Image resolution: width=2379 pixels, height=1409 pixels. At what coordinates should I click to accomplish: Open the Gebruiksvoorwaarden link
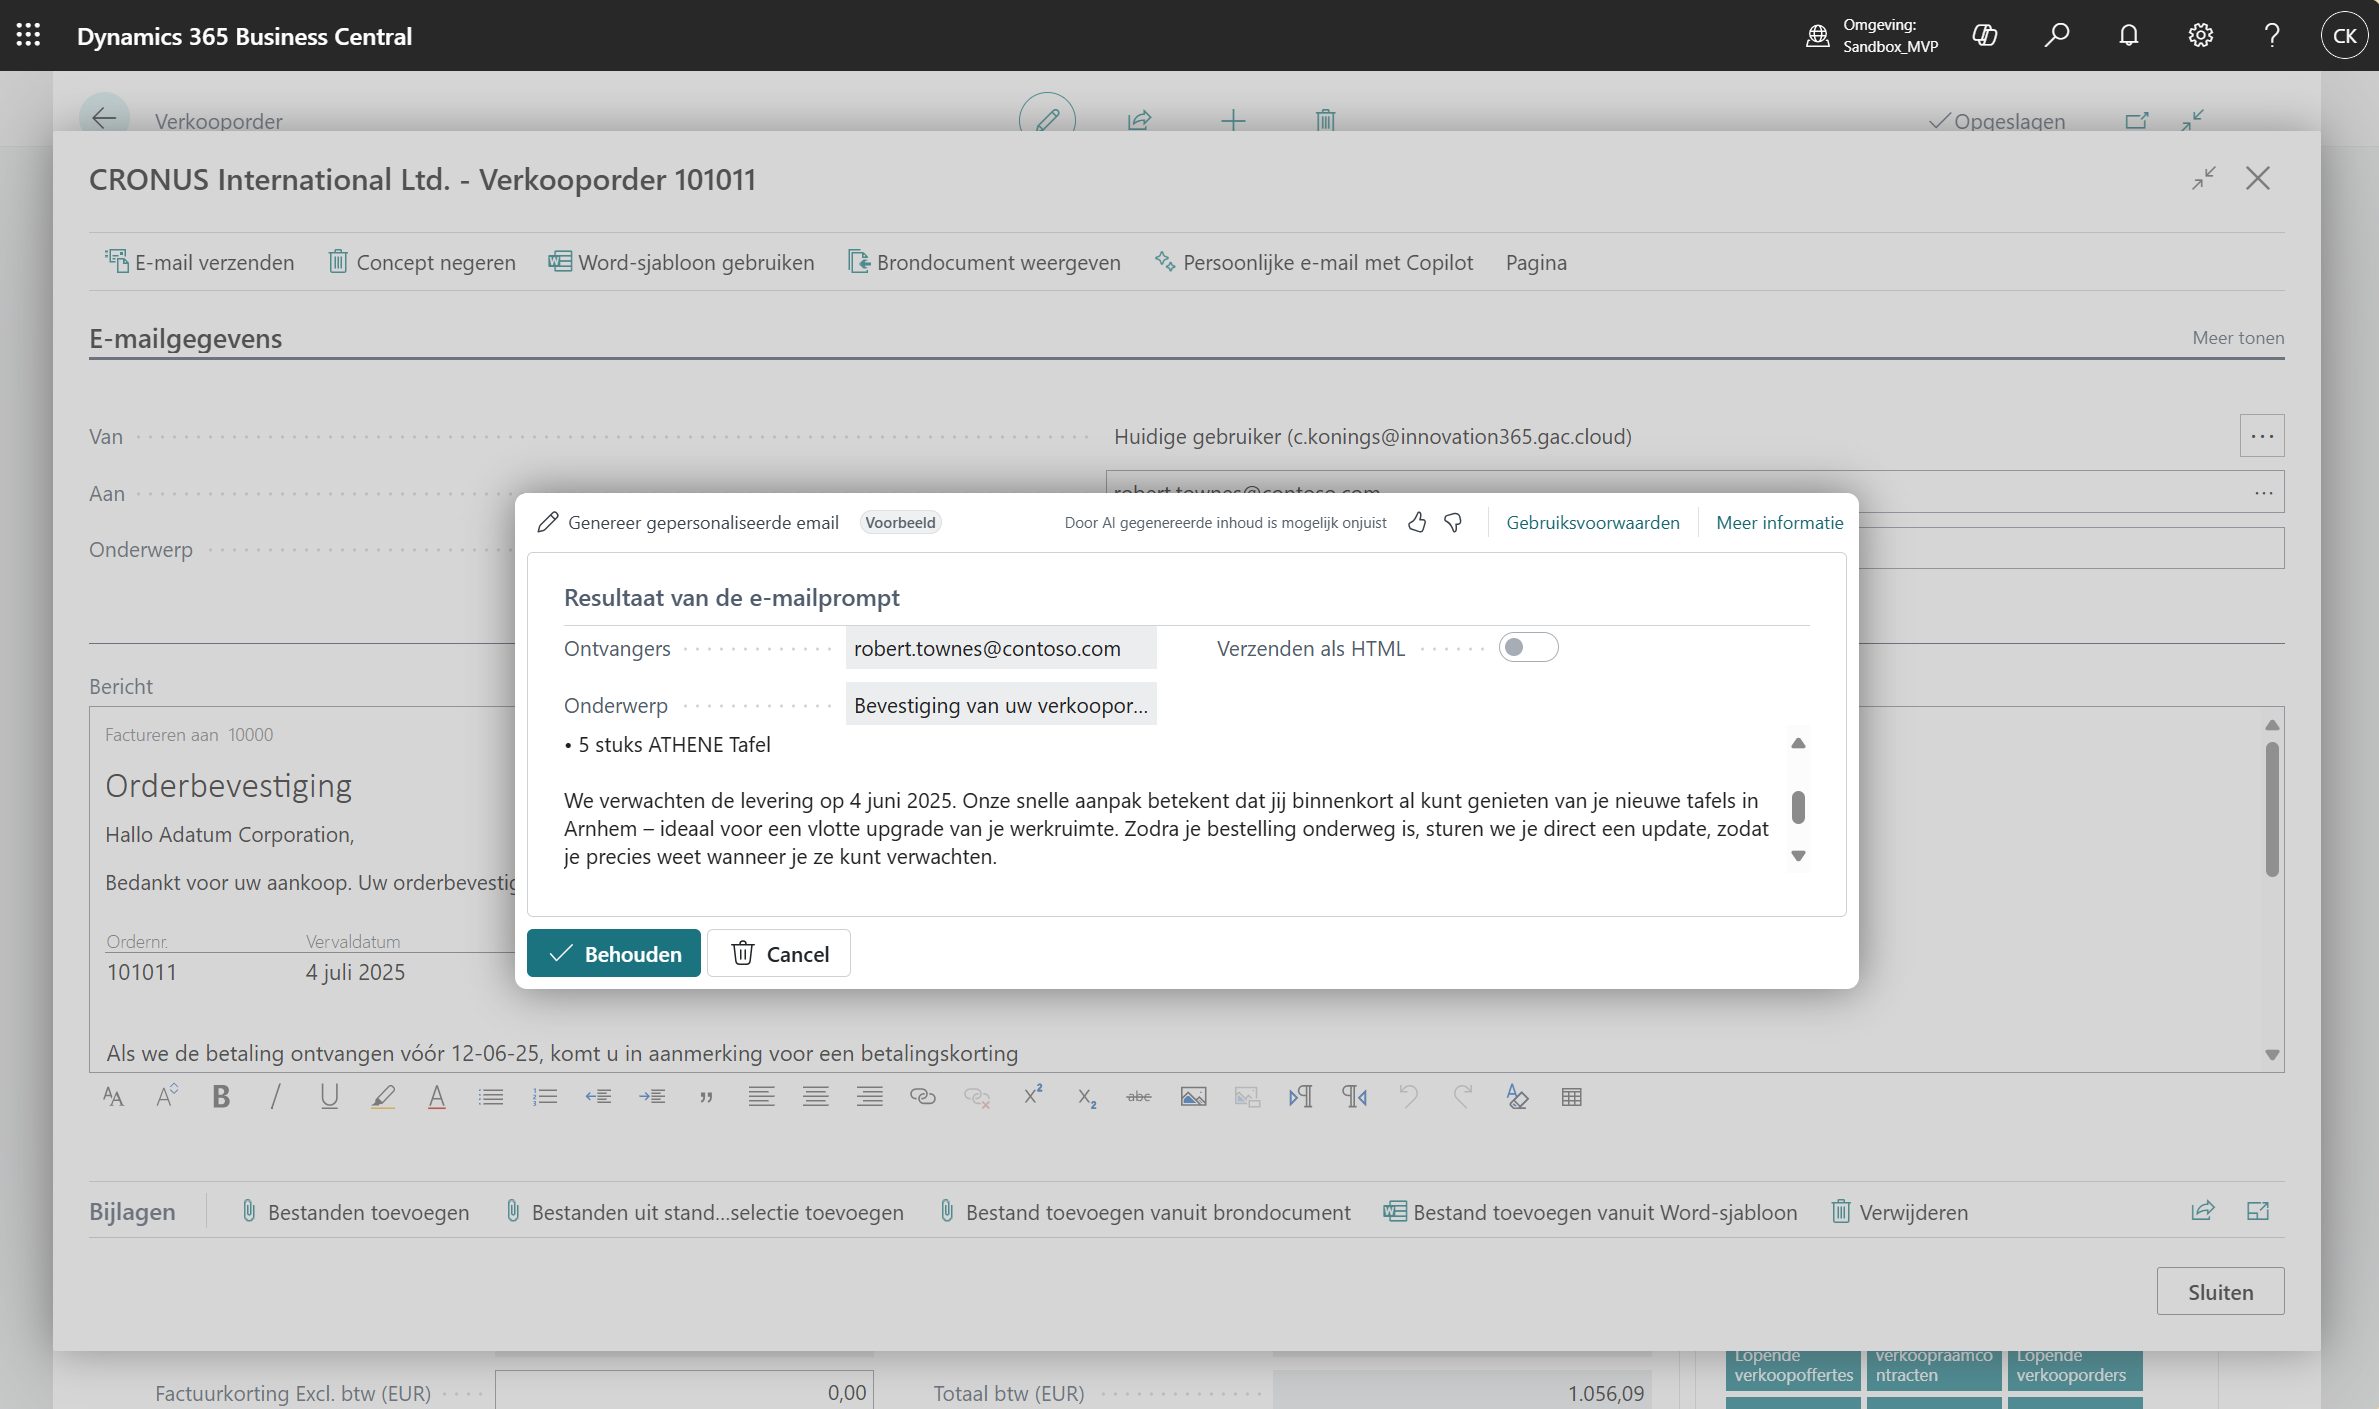point(1592,522)
